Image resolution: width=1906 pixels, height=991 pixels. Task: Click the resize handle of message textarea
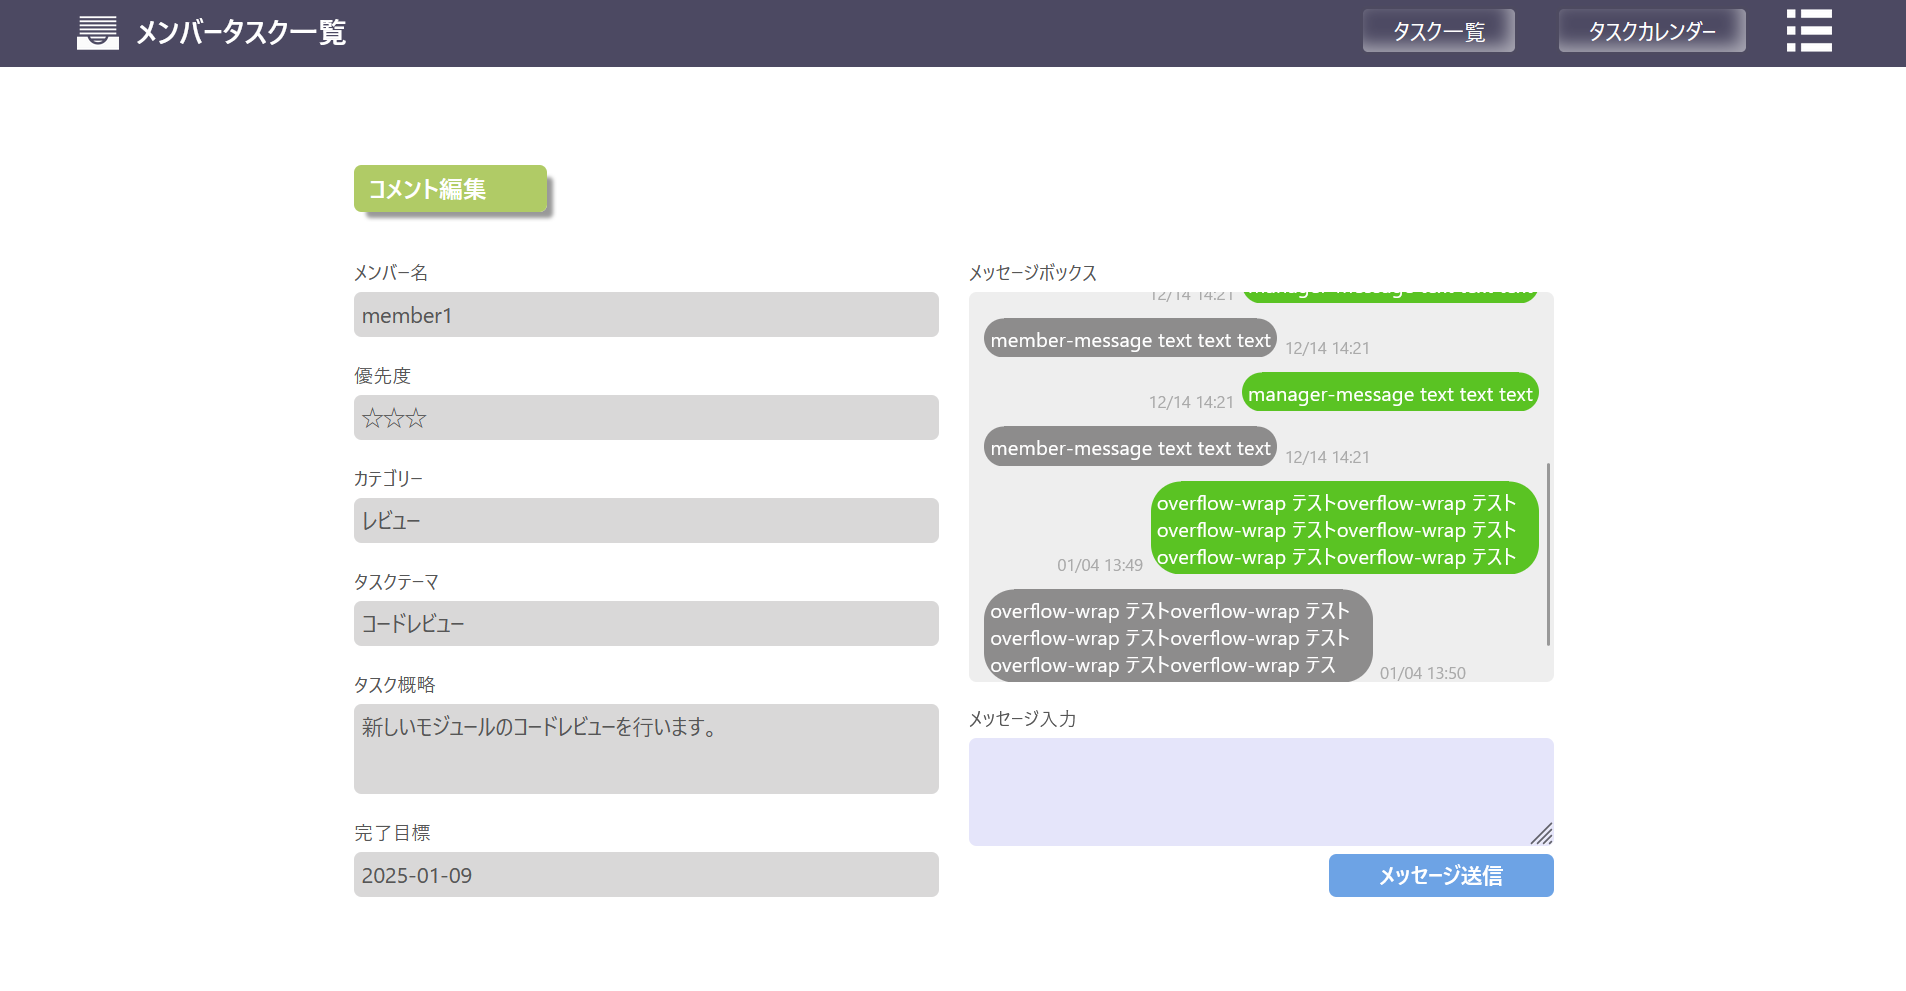pyautogui.click(x=1541, y=834)
